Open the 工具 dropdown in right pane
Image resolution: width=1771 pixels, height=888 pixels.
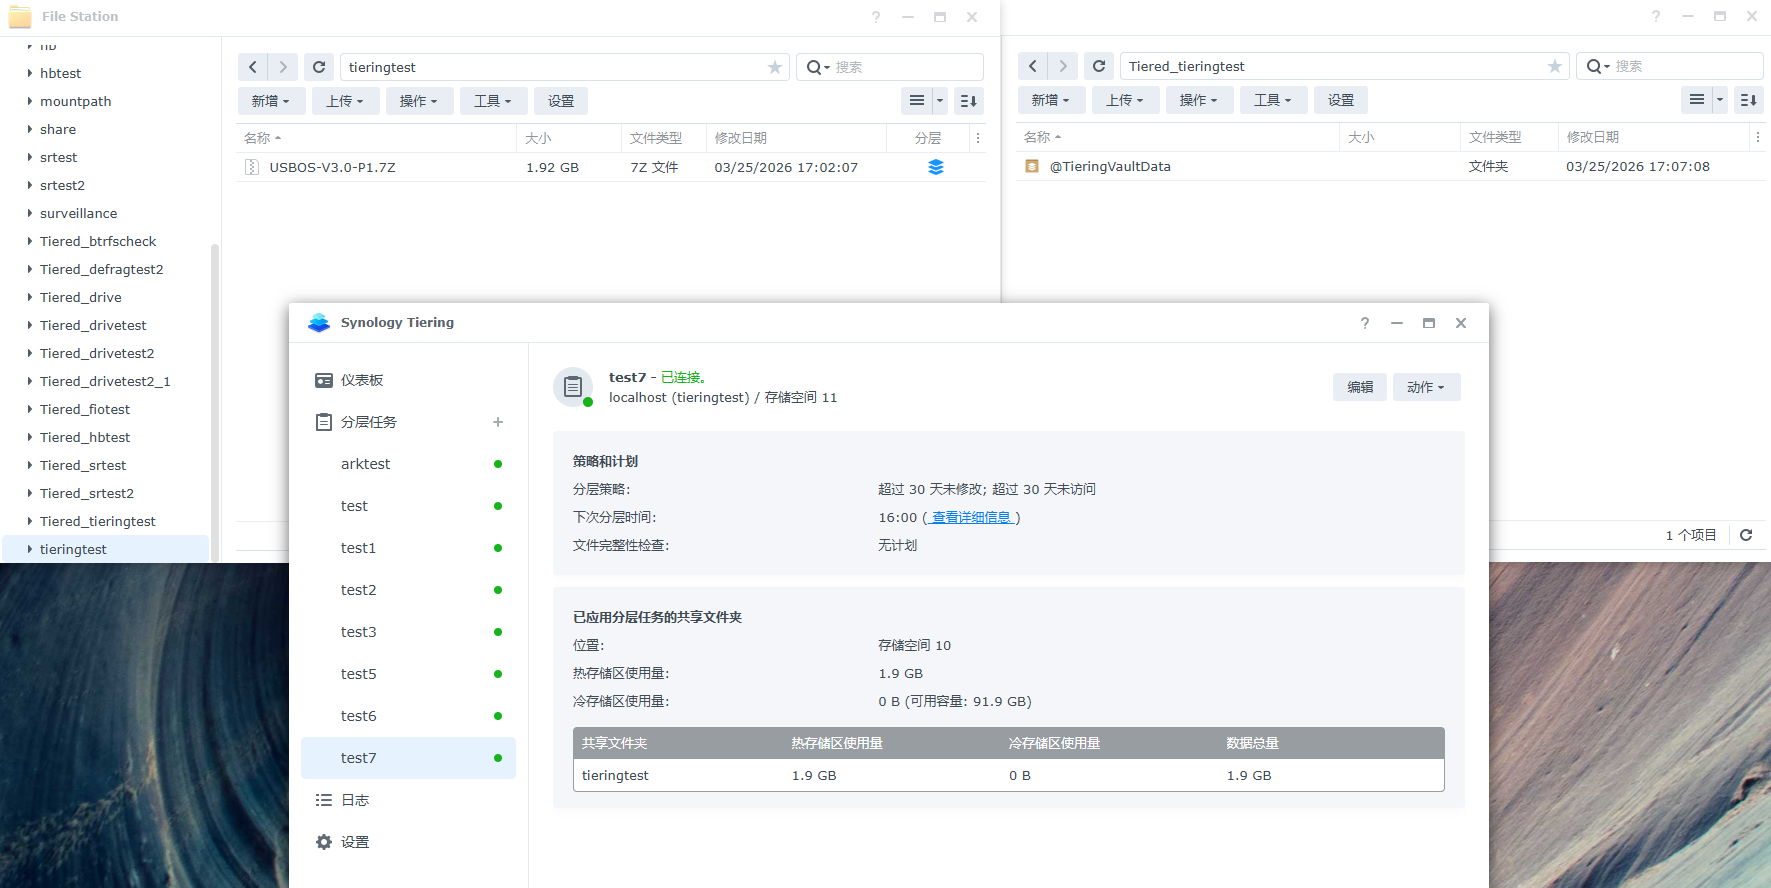coord(1272,100)
